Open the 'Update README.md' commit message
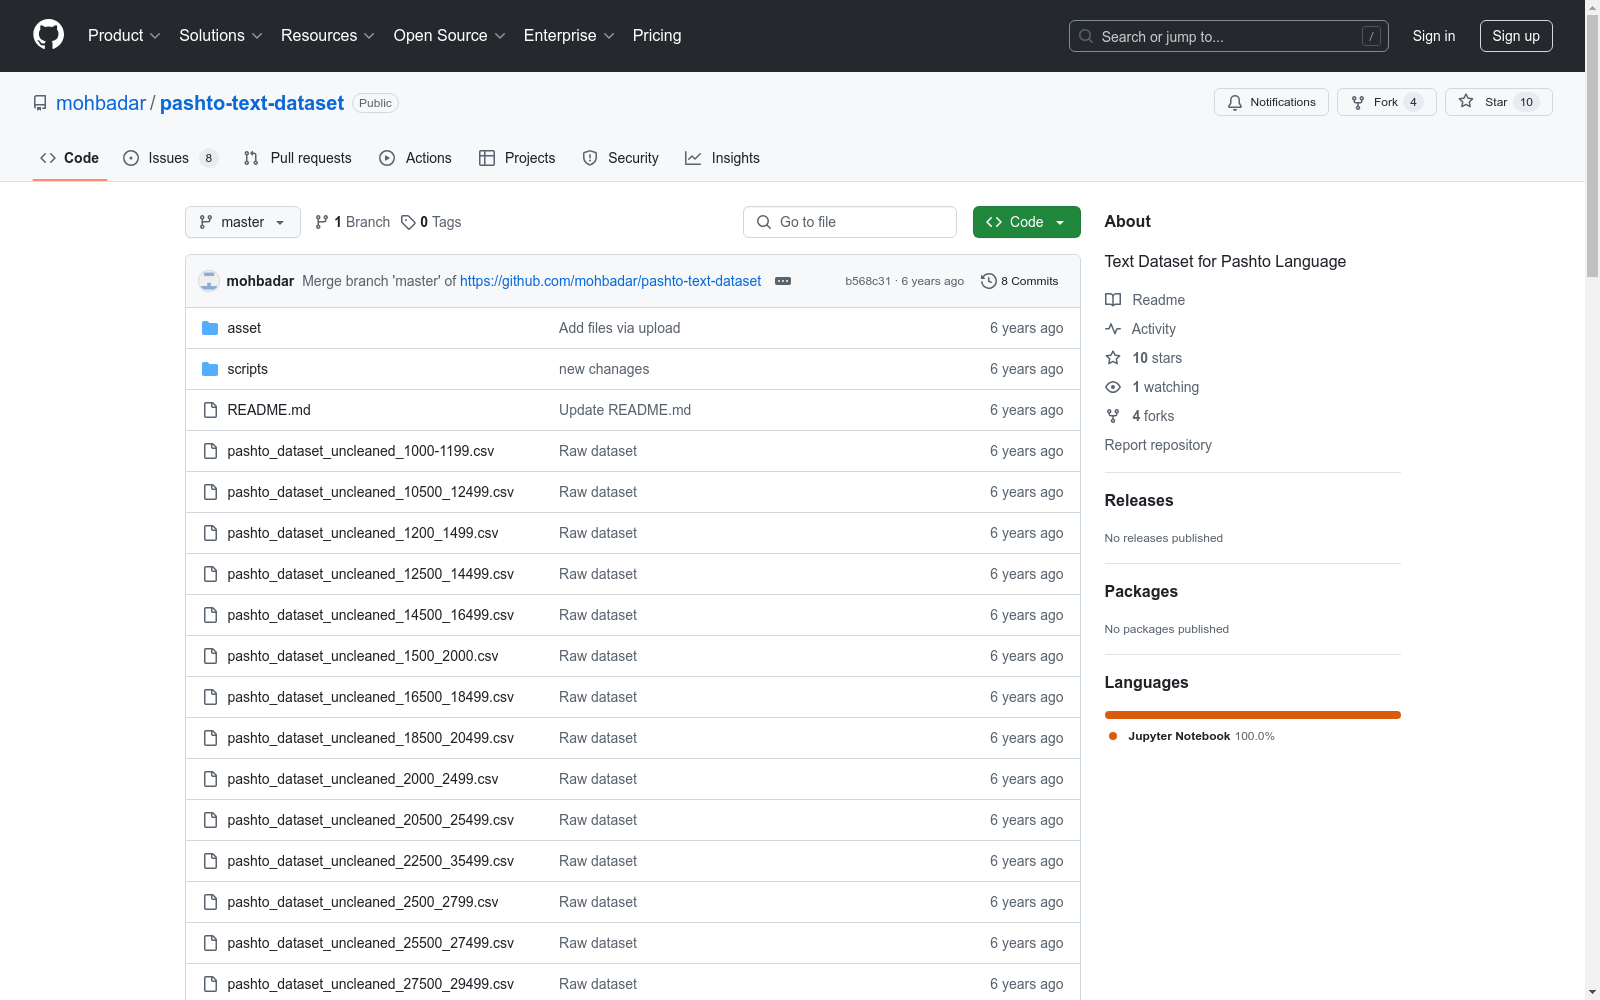1600x1000 pixels. point(625,410)
